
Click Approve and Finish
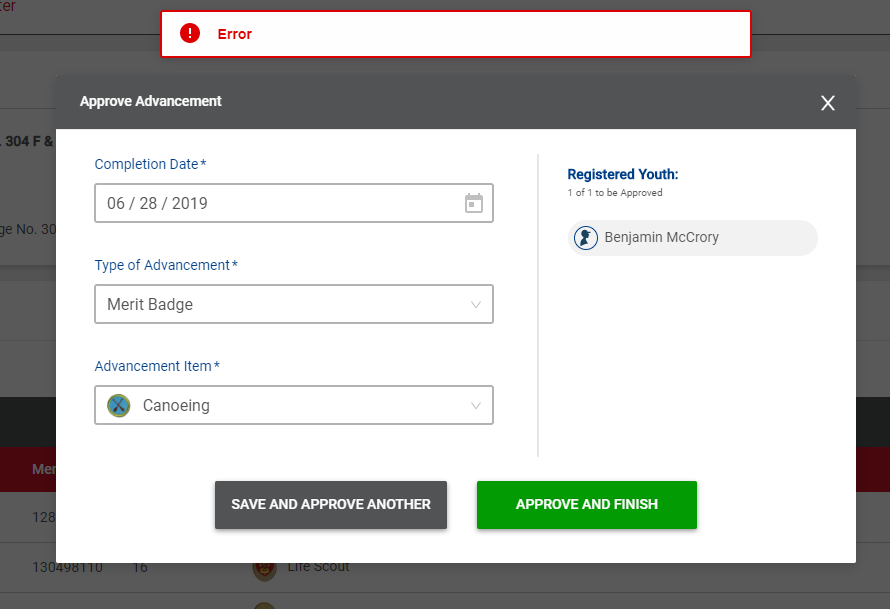tap(587, 505)
